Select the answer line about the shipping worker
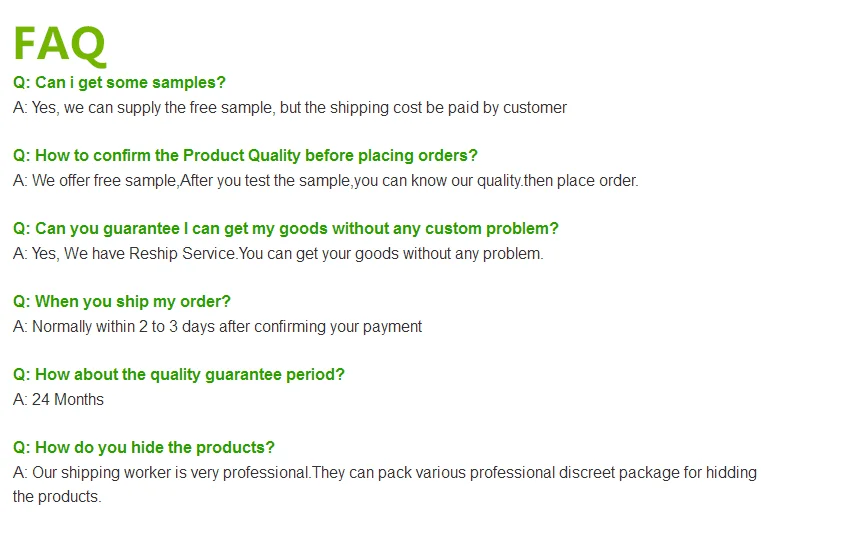843x554 pixels. point(385,473)
